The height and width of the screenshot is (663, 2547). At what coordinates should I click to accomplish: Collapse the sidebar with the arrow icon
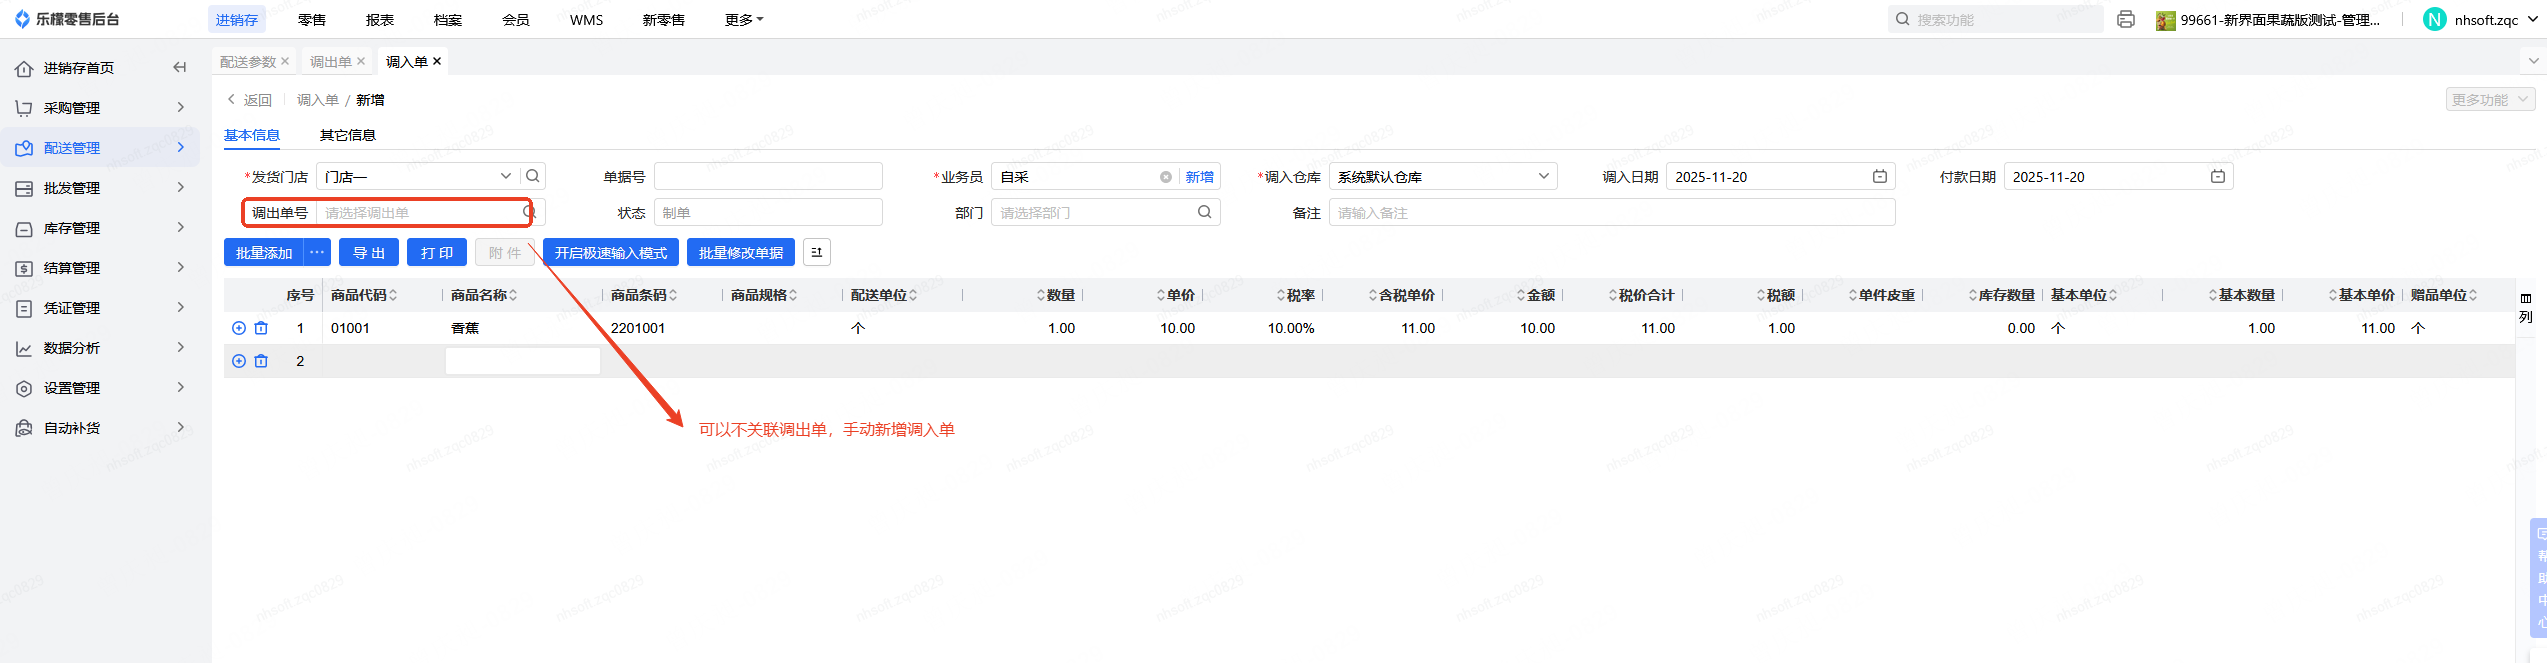[x=180, y=68]
